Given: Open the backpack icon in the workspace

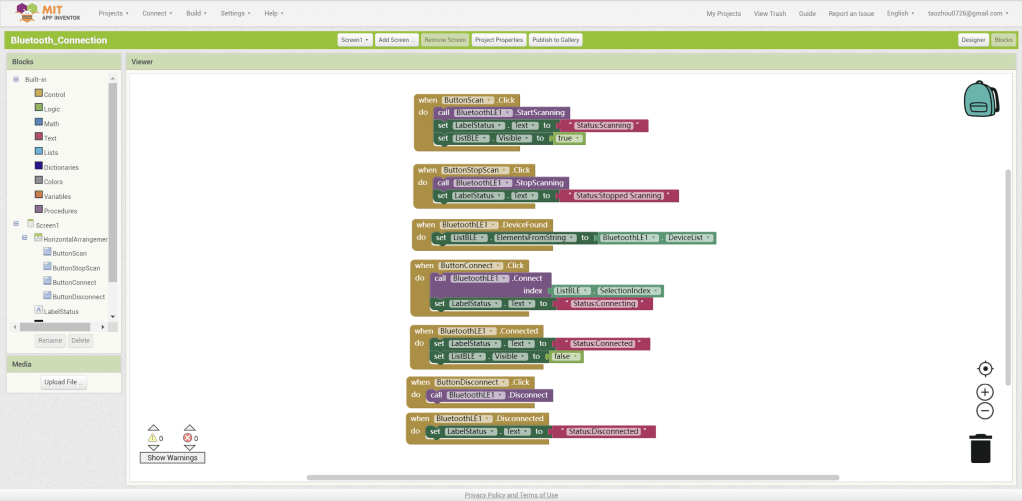Looking at the screenshot, I should pos(982,100).
